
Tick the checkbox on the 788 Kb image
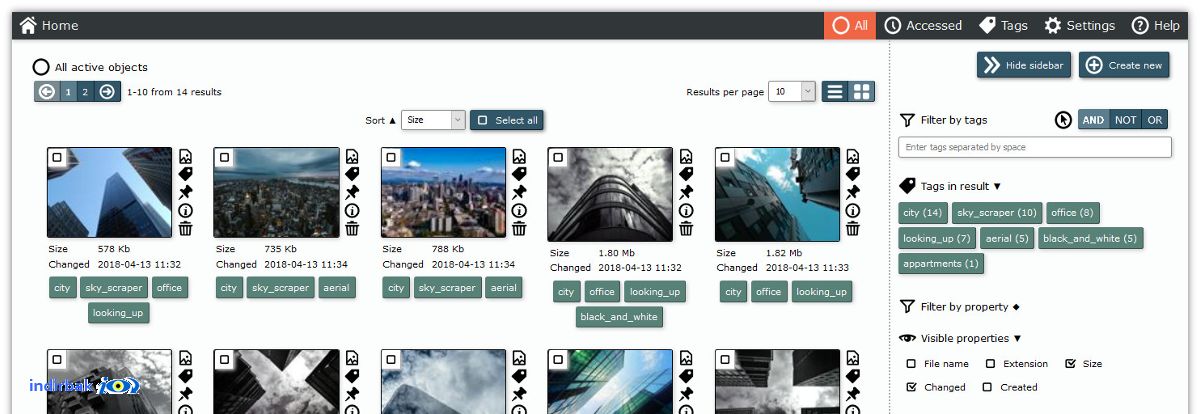tap(391, 157)
